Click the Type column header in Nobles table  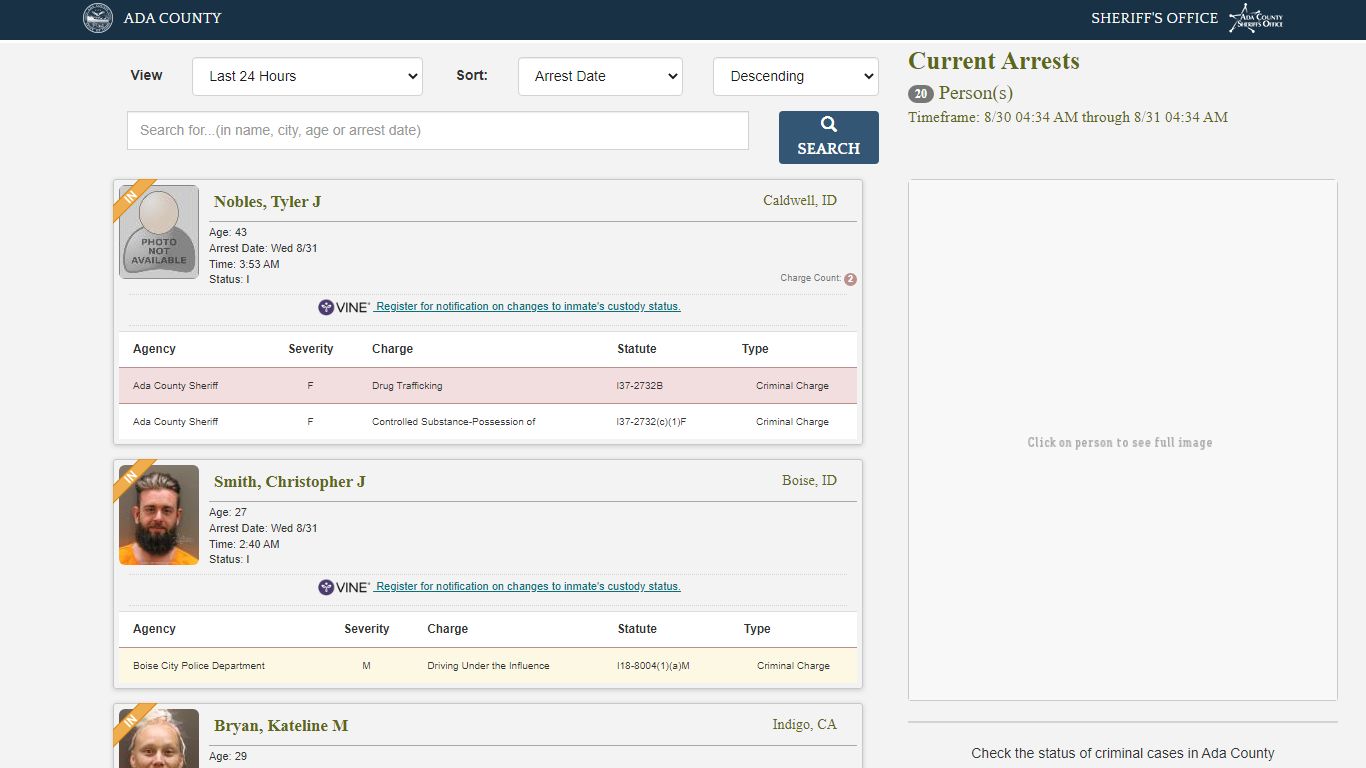pyautogui.click(x=755, y=349)
